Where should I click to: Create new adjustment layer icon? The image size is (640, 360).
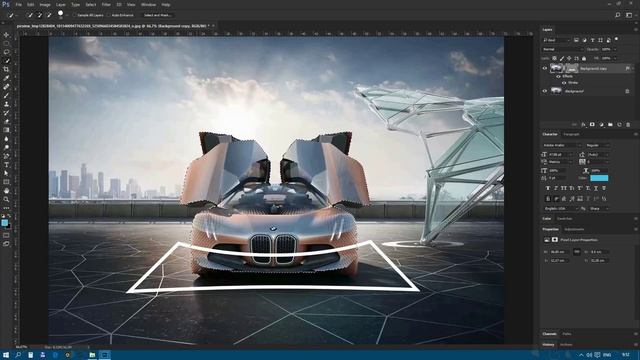pos(601,124)
